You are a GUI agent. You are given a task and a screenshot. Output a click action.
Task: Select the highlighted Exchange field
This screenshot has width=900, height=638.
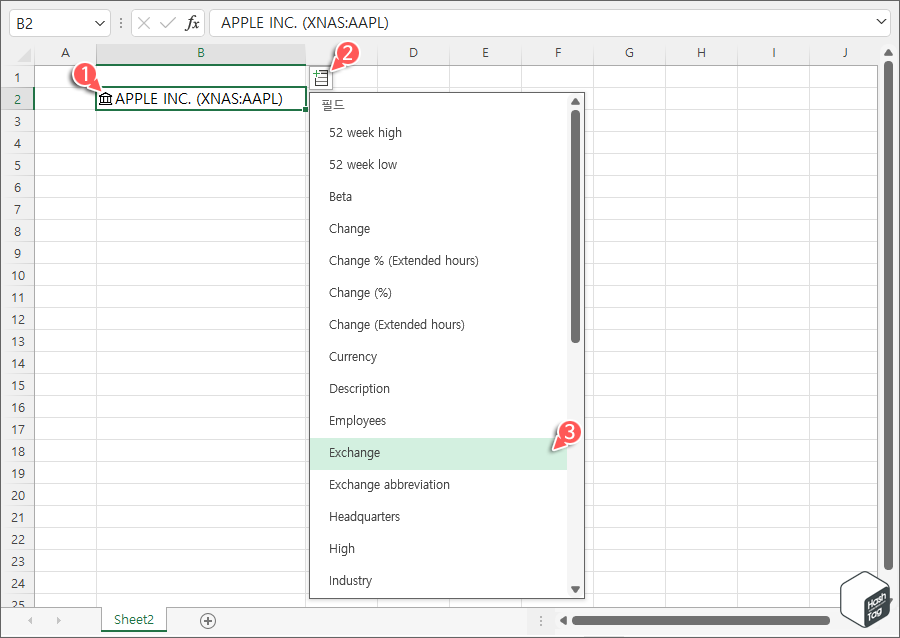click(439, 453)
